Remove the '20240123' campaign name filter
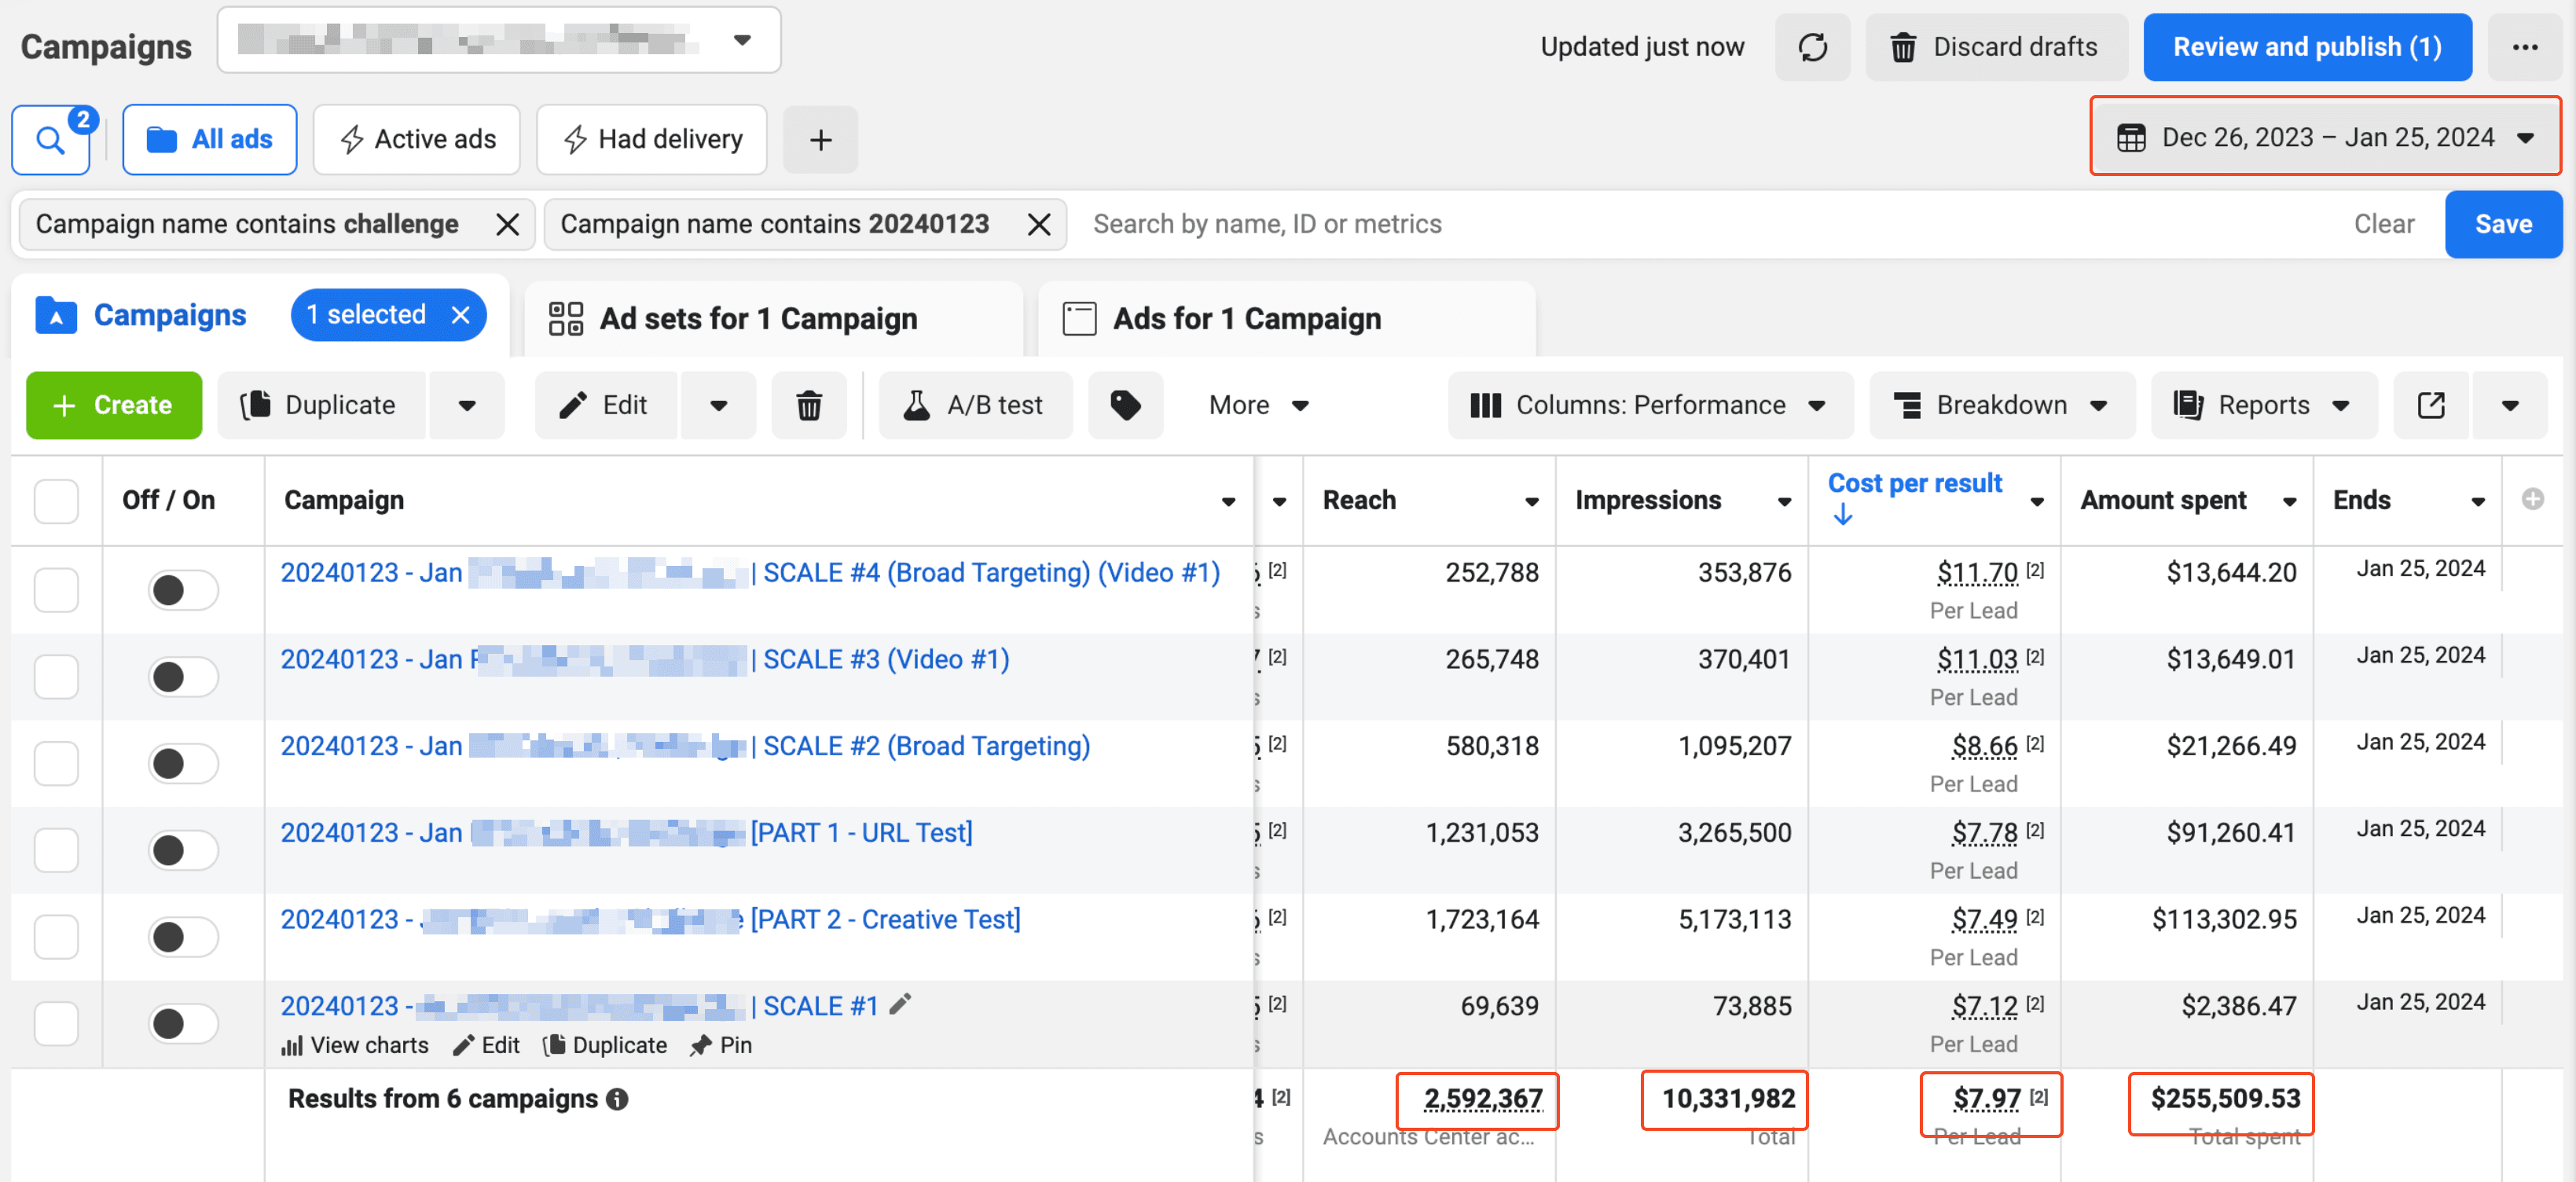The image size is (2576, 1182). (x=1039, y=224)
